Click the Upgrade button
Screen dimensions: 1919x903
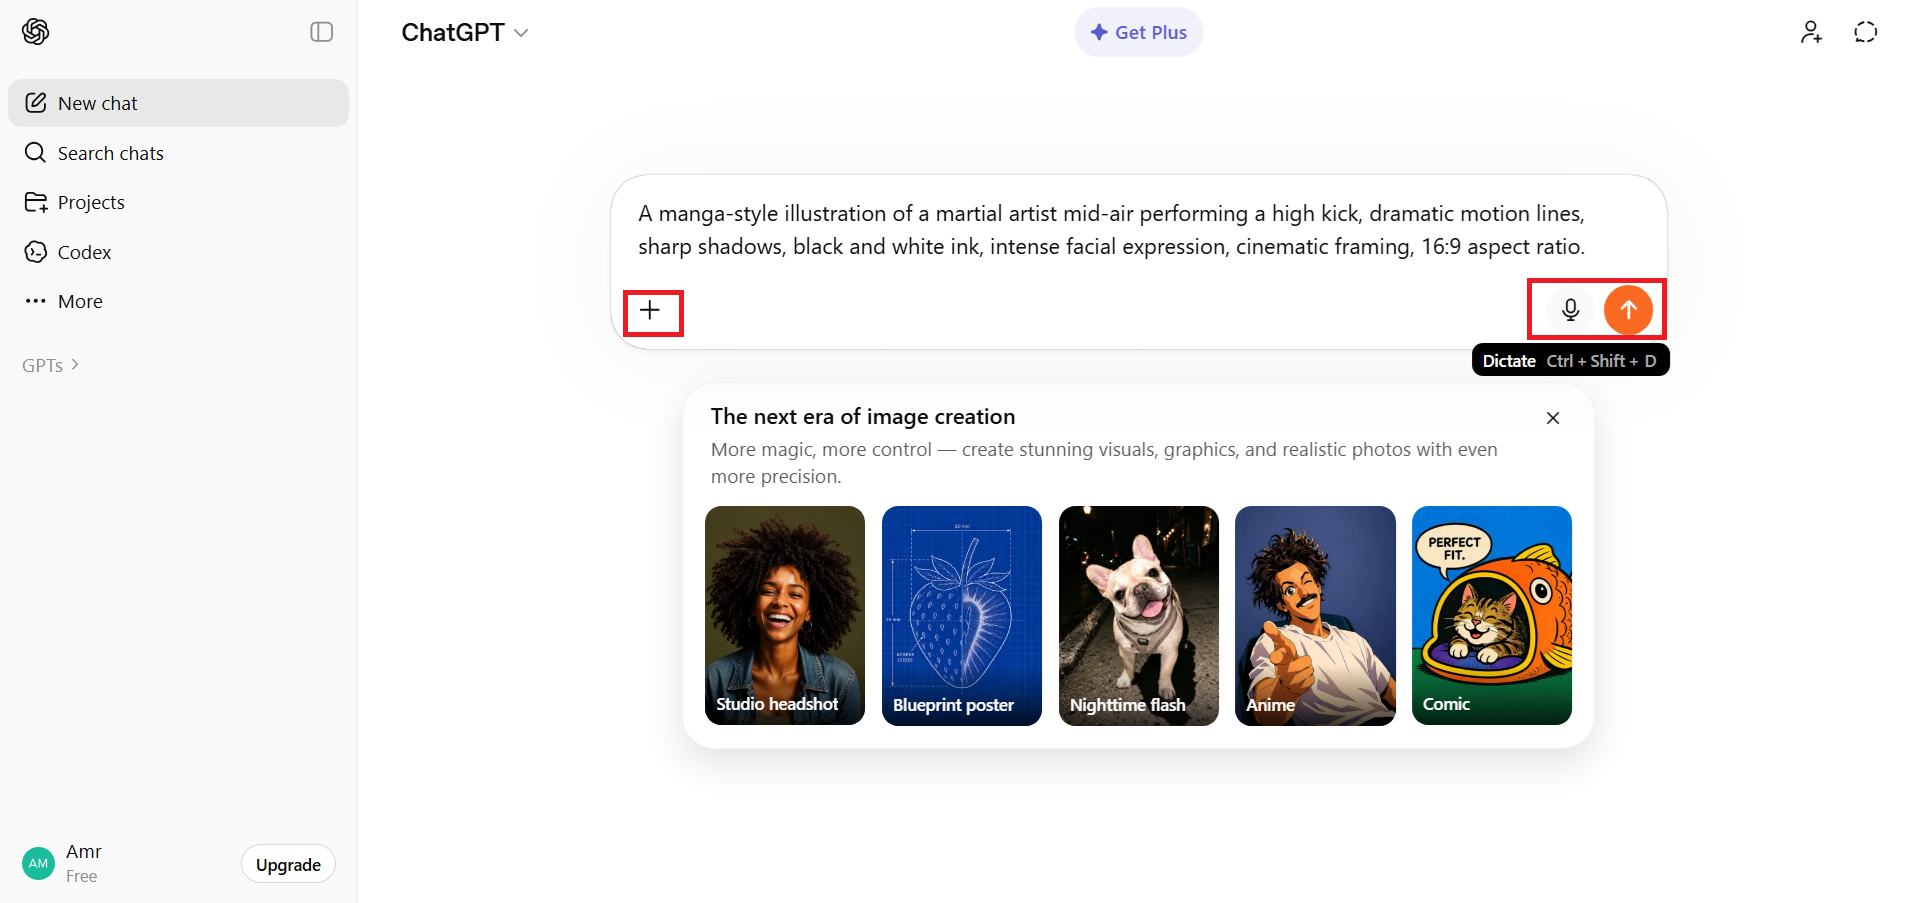(x=288, y=865)
